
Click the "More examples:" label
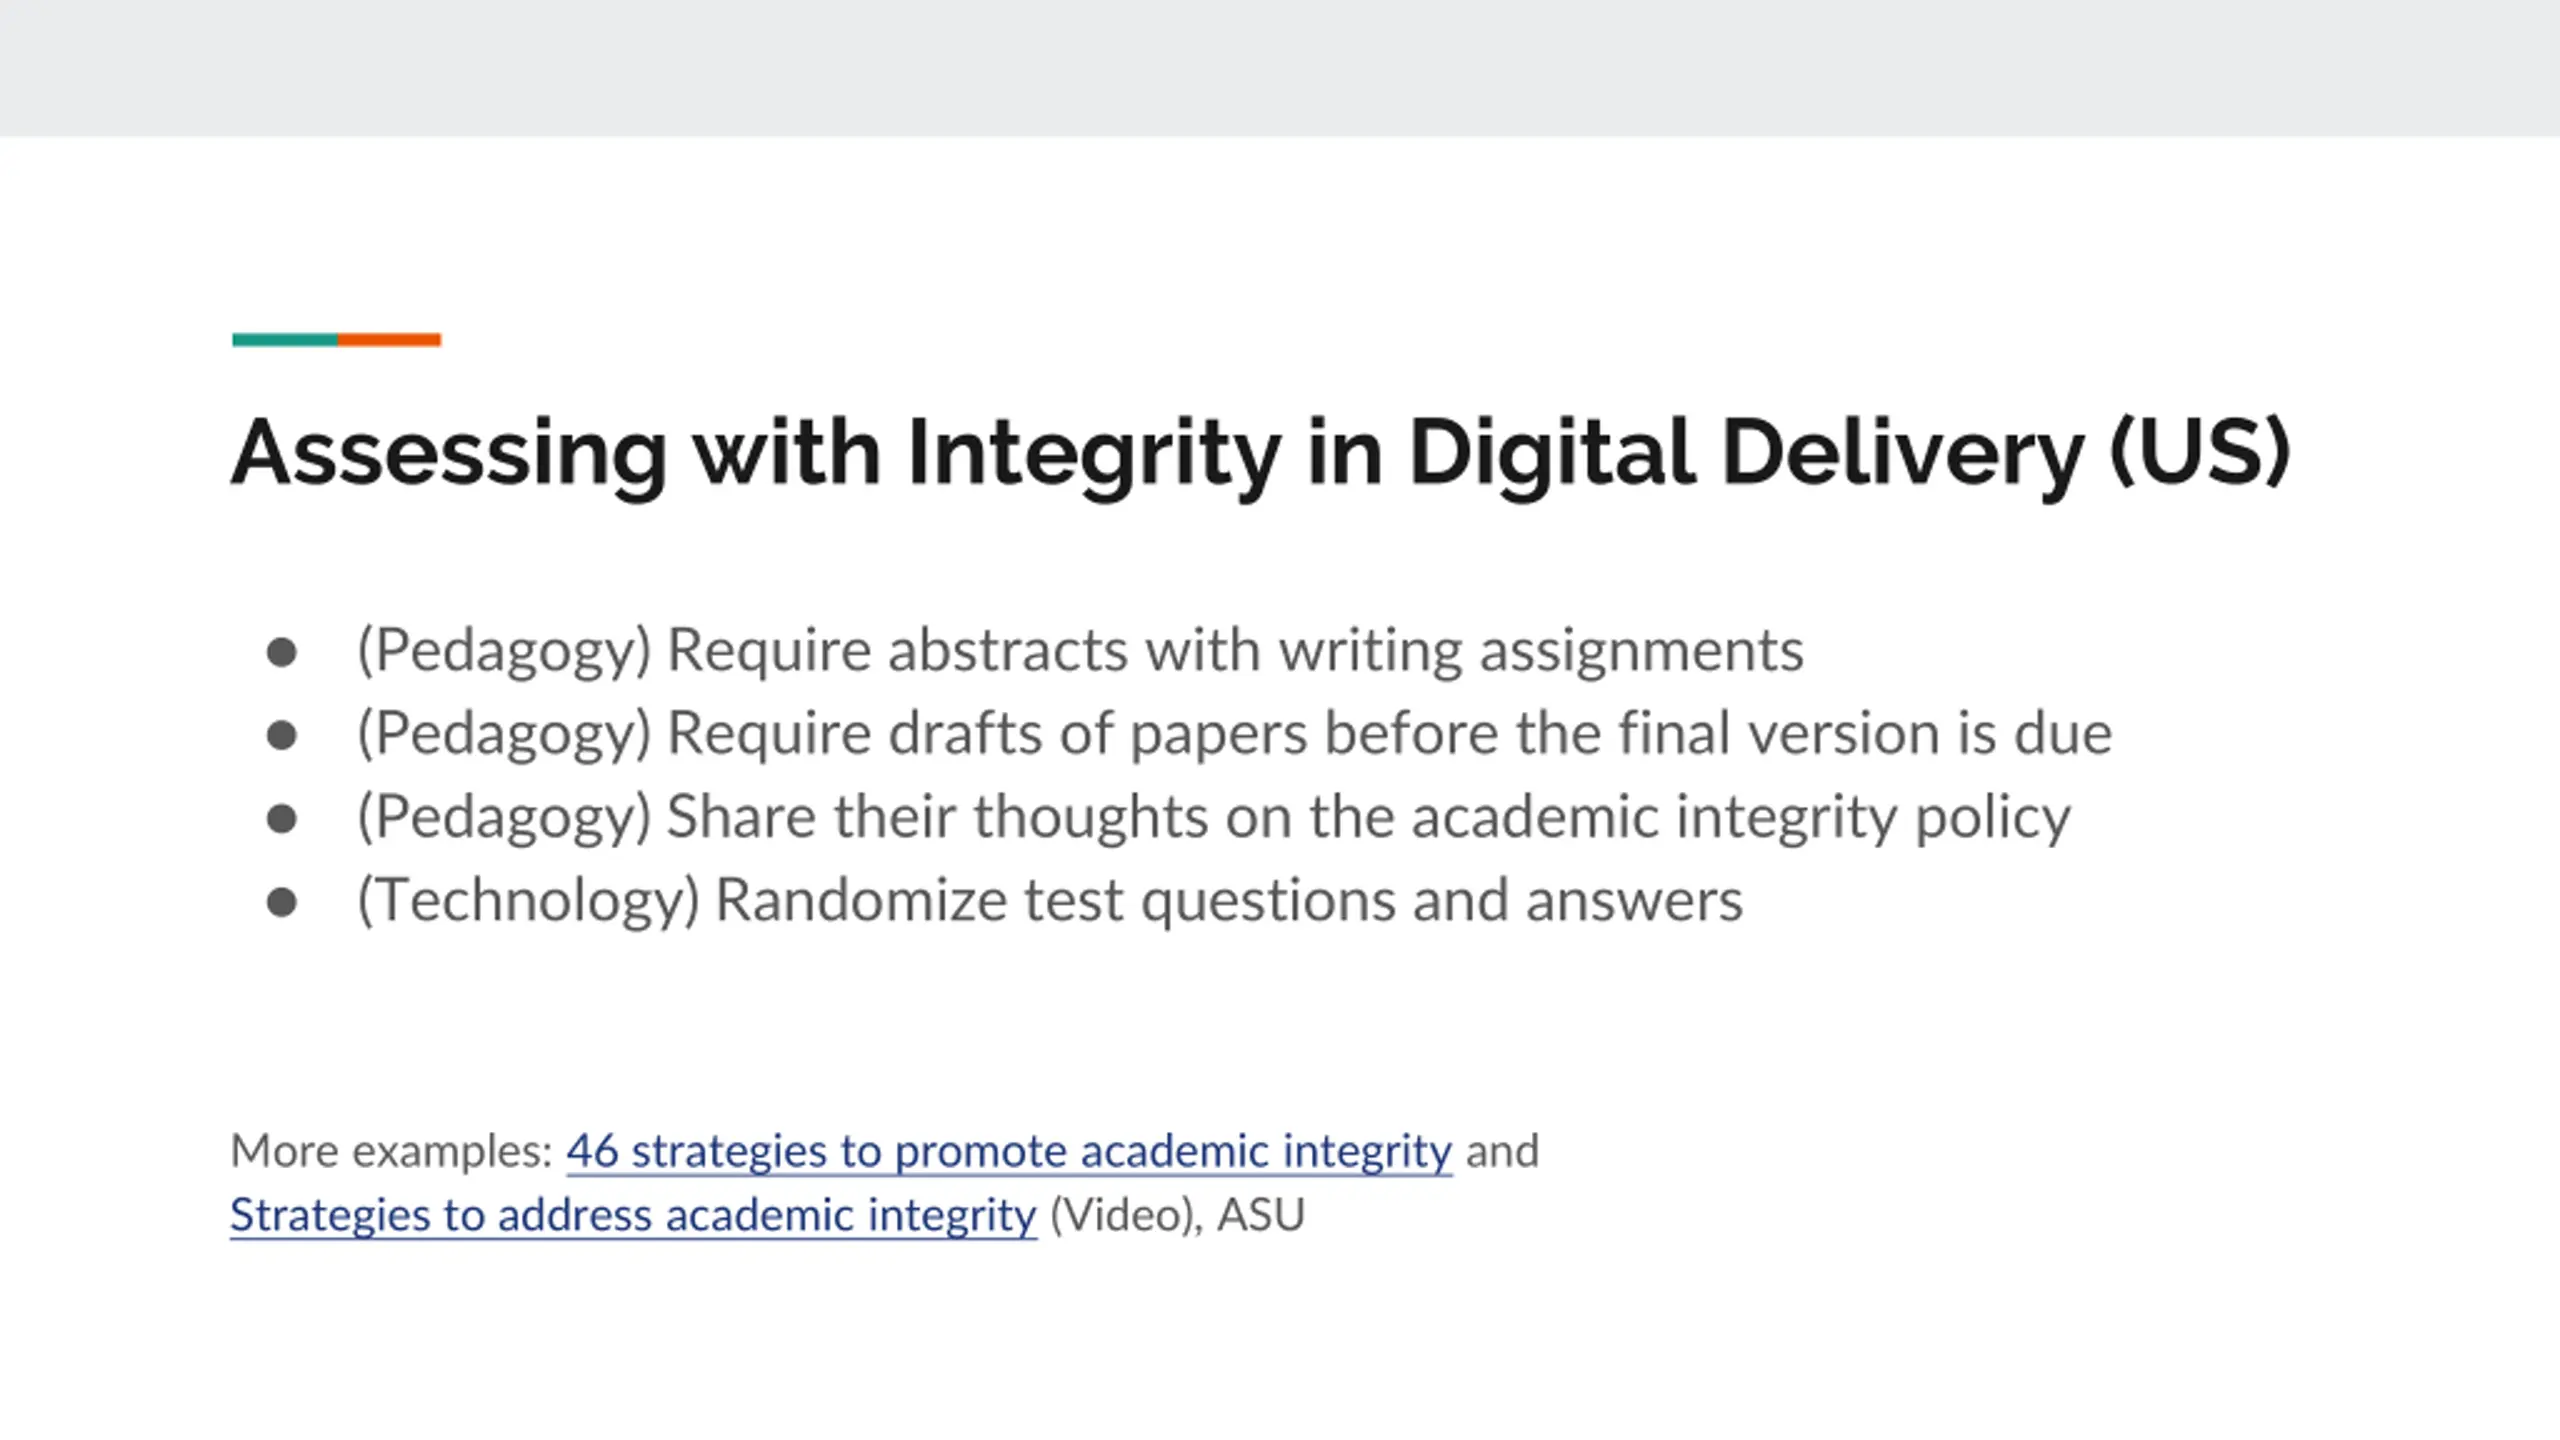coord(391,1151)
